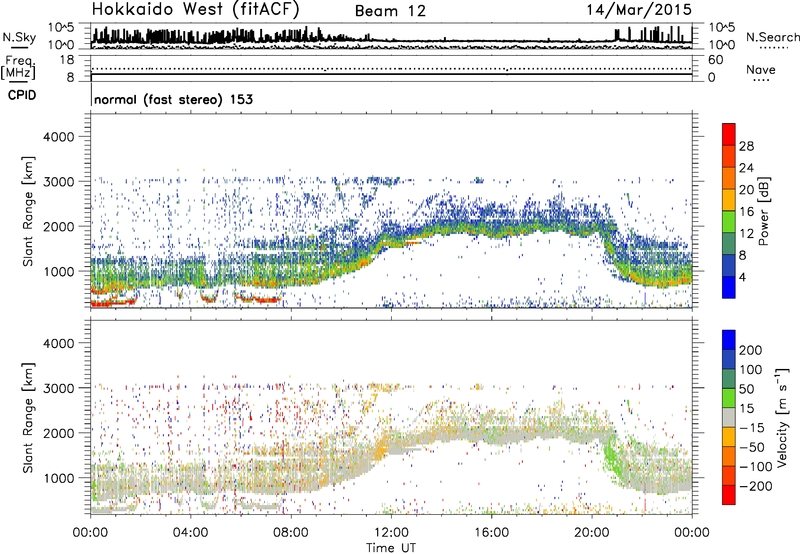Click the '2000' range tick in velocity panel
This screenshot has width=800, height=554.
tap(59, 433)
